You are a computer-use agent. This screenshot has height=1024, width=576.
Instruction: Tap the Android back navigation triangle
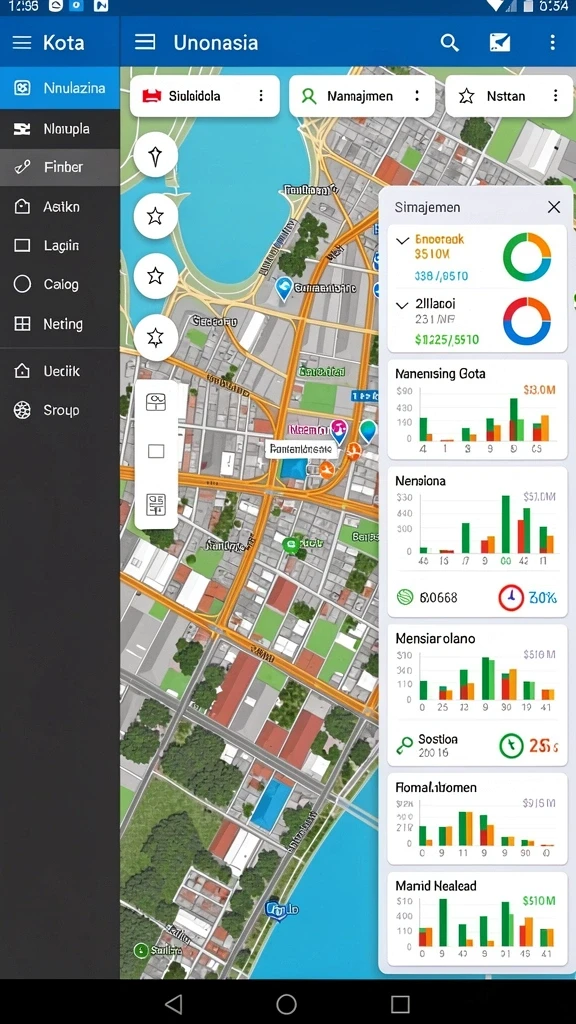(173, 1004)
